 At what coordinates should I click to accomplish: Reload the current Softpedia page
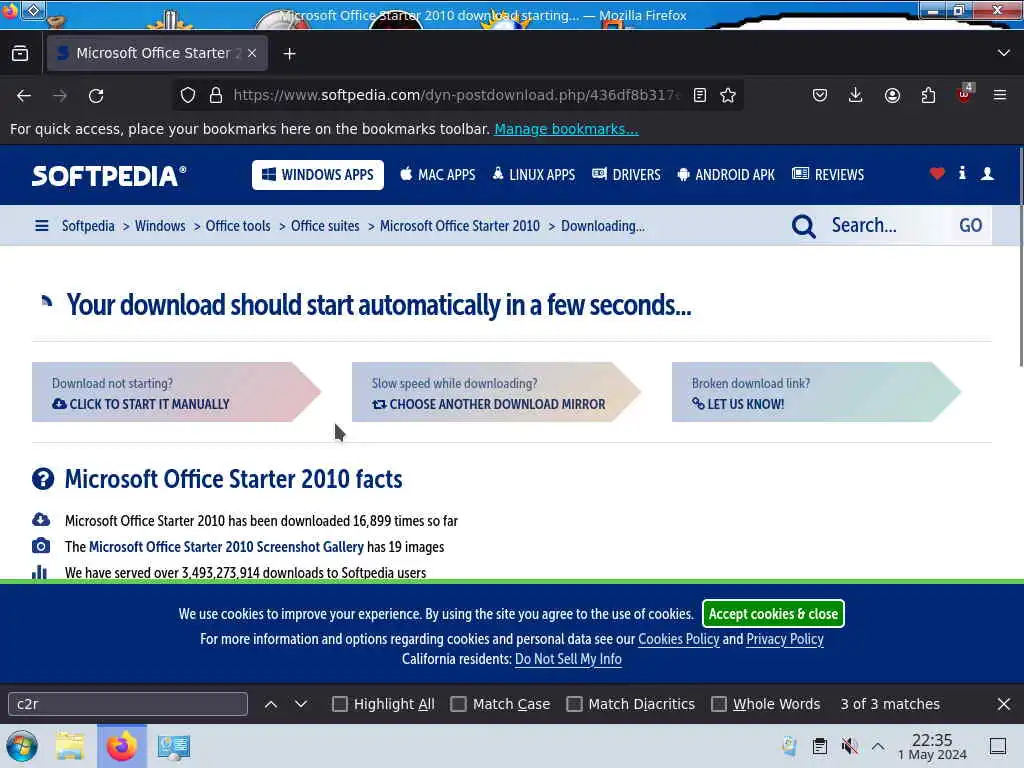(96, 96)
